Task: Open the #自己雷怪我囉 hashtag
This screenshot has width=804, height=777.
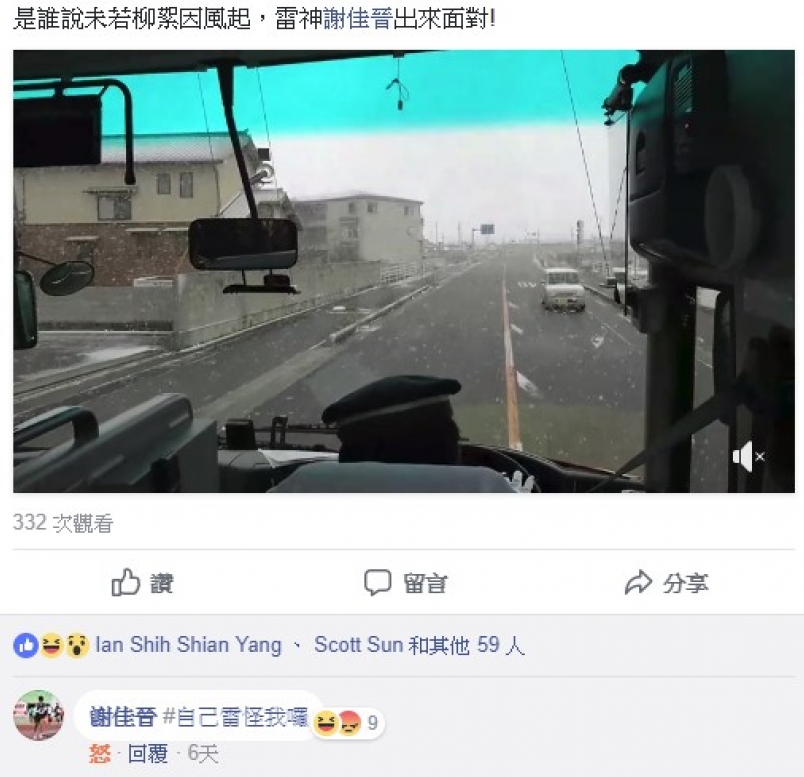Action: point(236,717)
